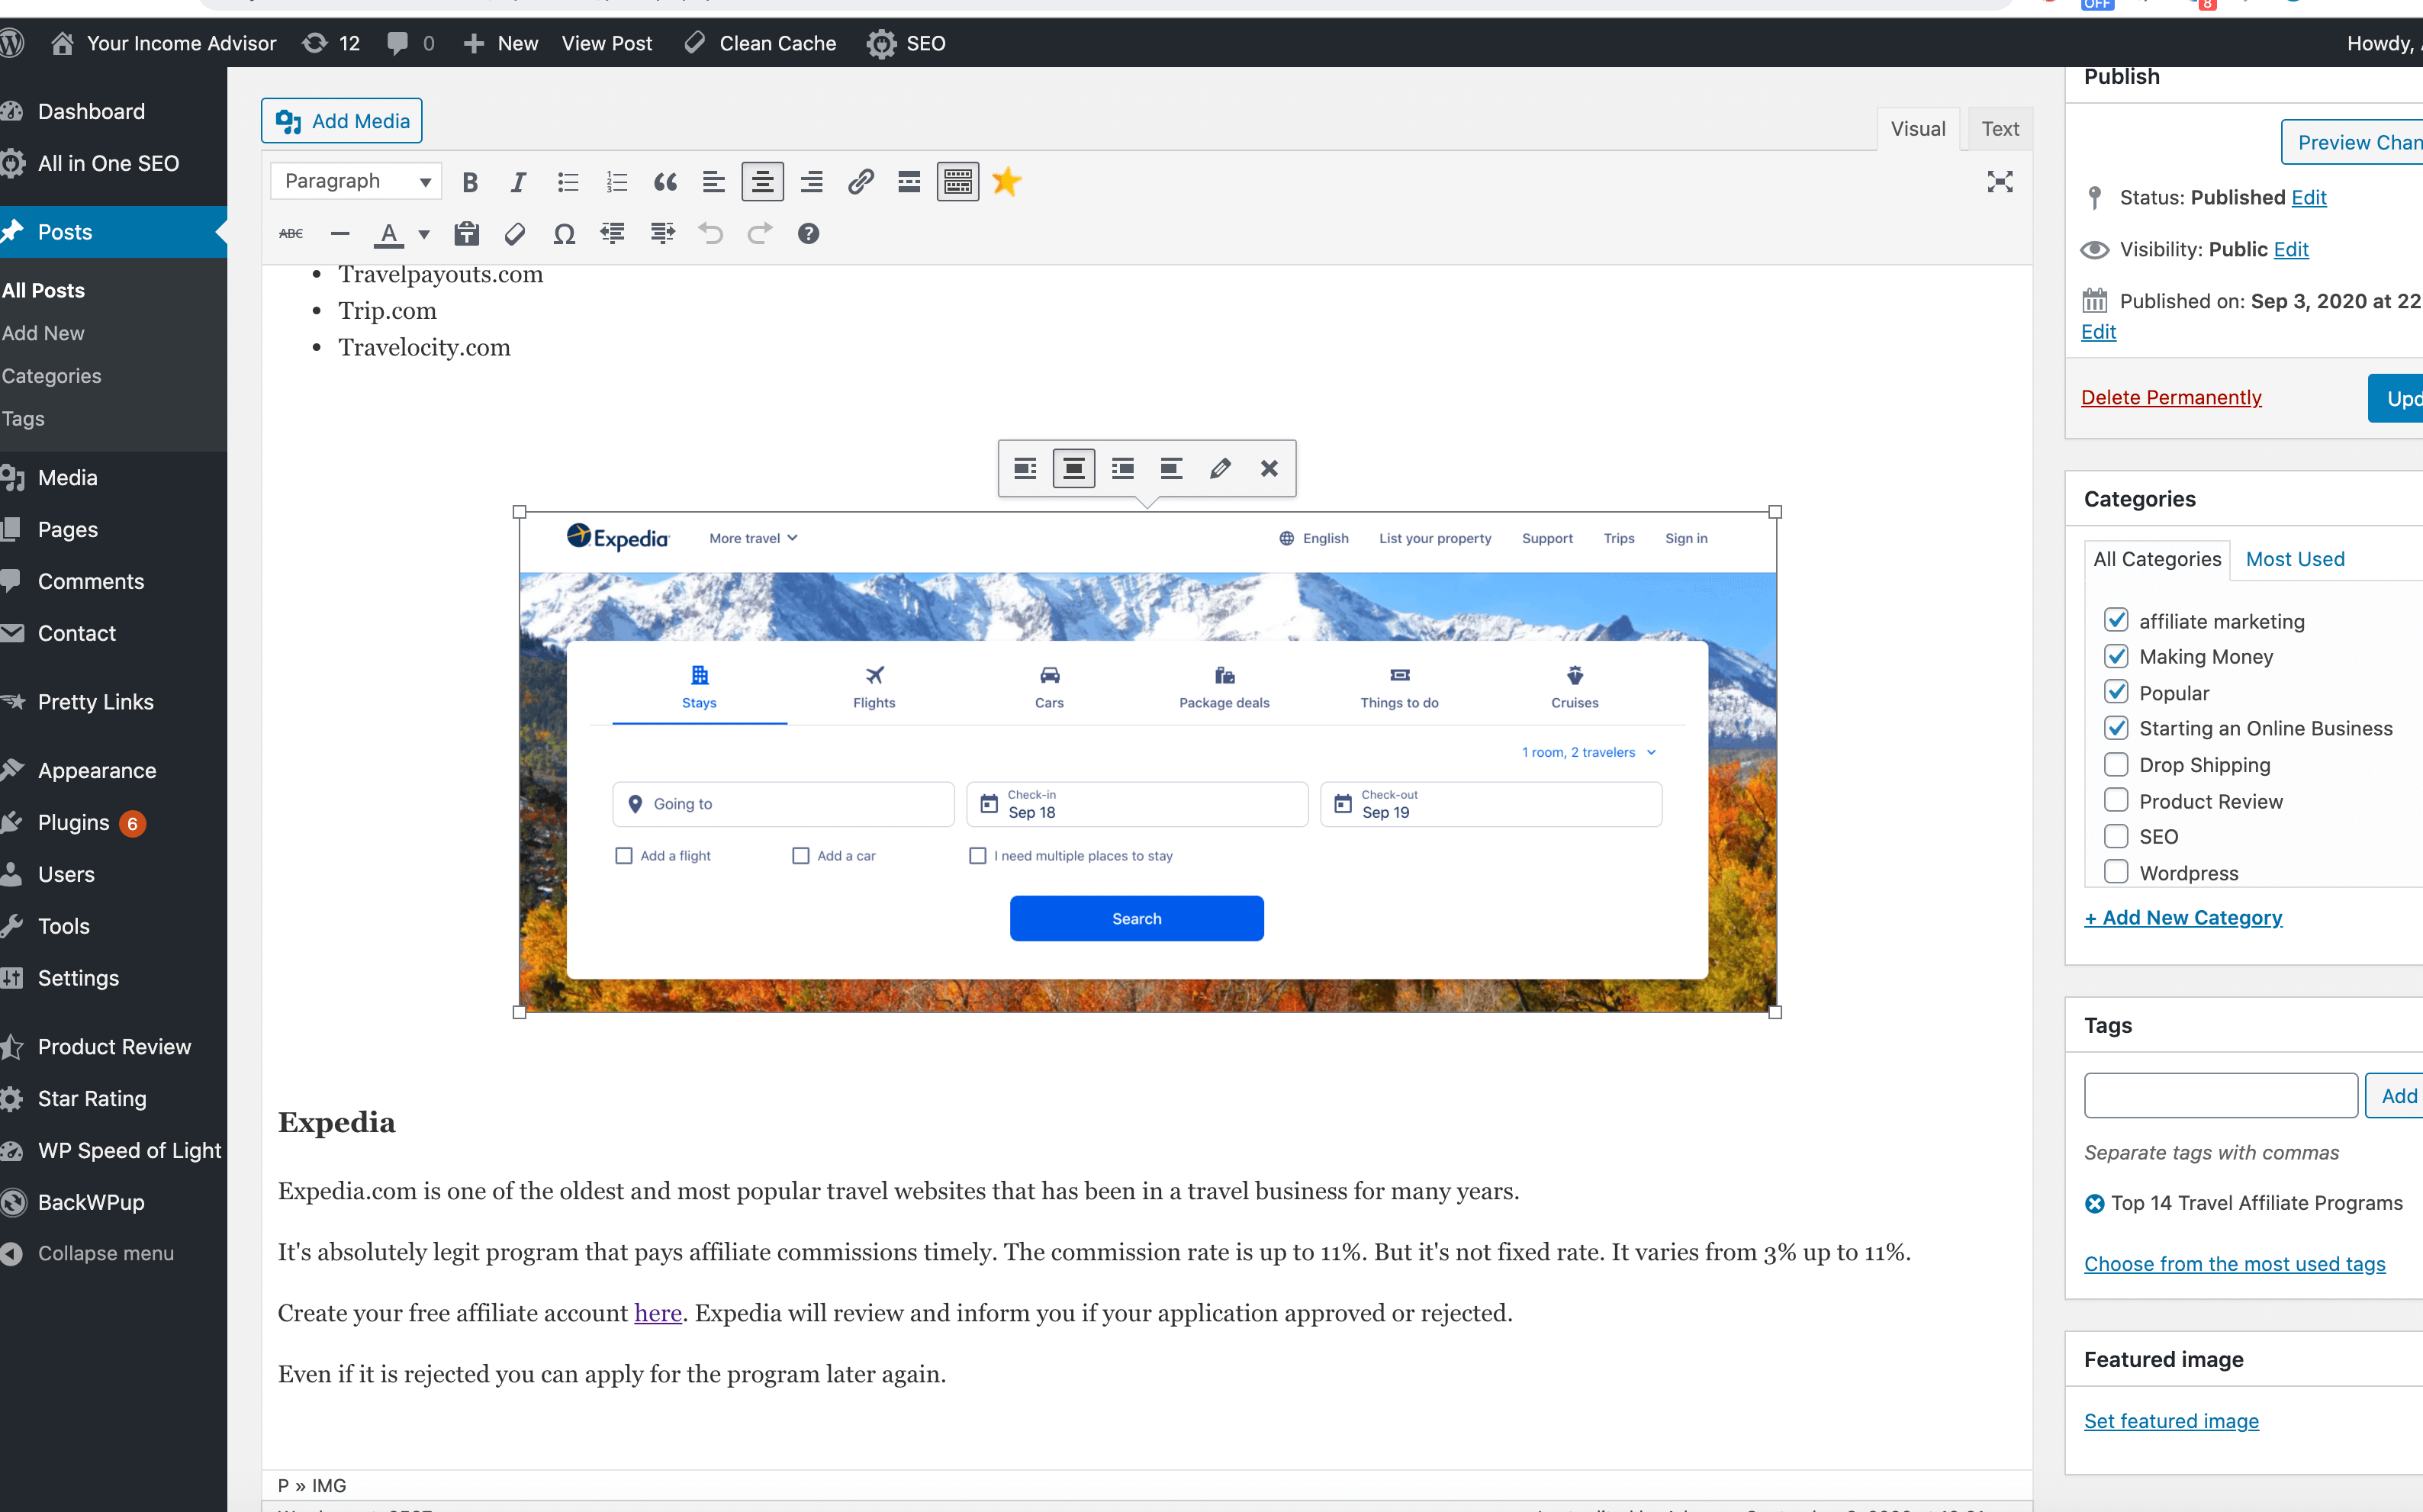Viewport: 2423px width, 1512px height.
Task: Undo the last edit
Action: click(710, 234)
